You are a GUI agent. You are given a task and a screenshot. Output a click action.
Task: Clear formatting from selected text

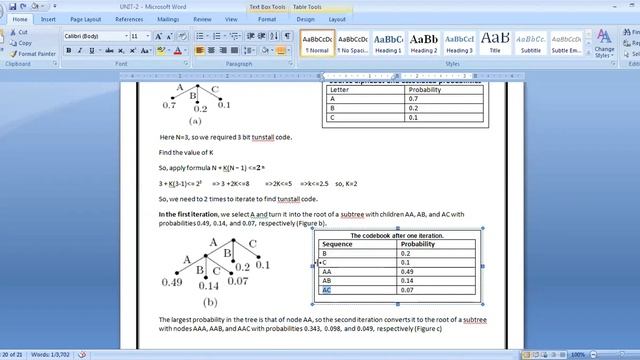click(182, 36)
